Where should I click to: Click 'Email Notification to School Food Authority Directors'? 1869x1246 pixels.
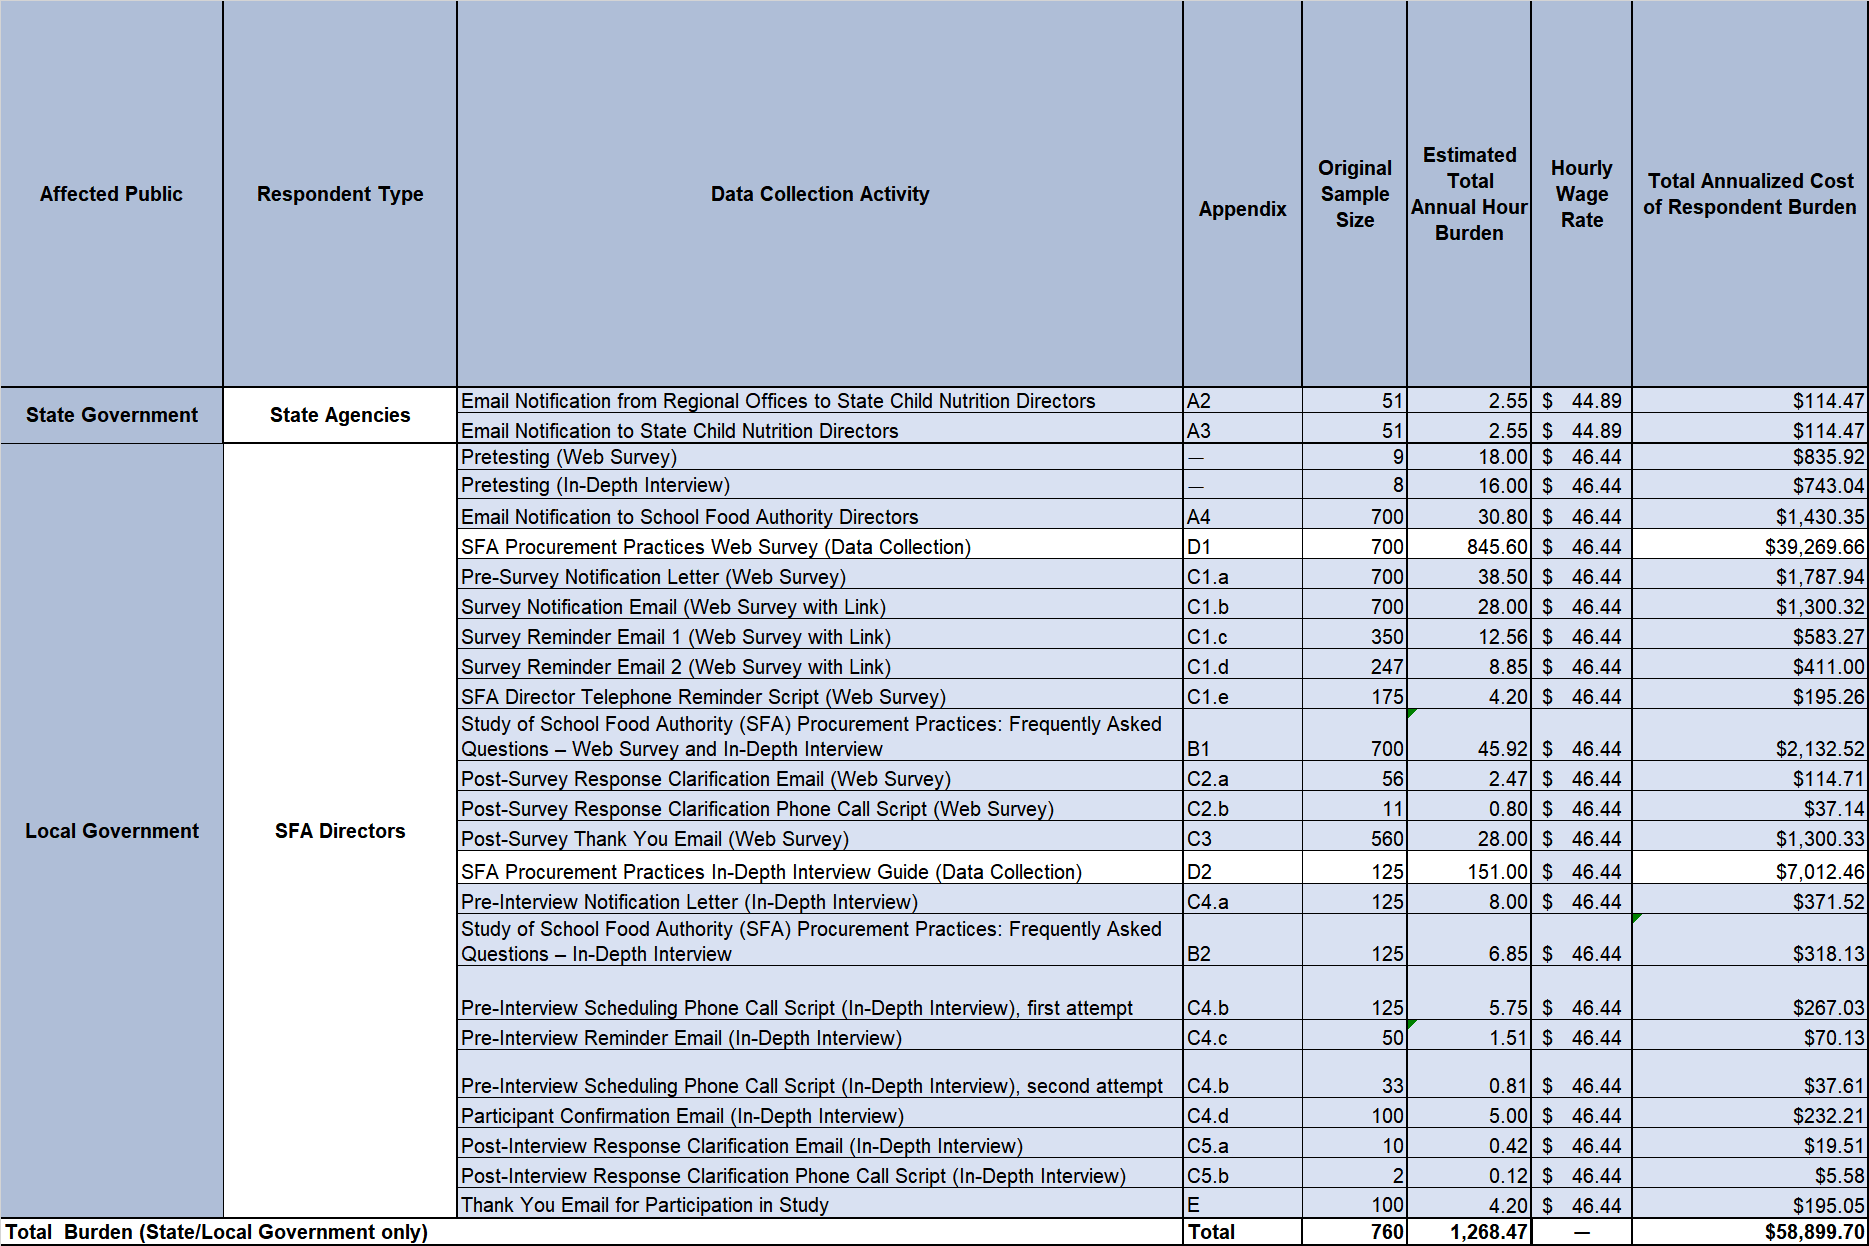coord(819,516)
